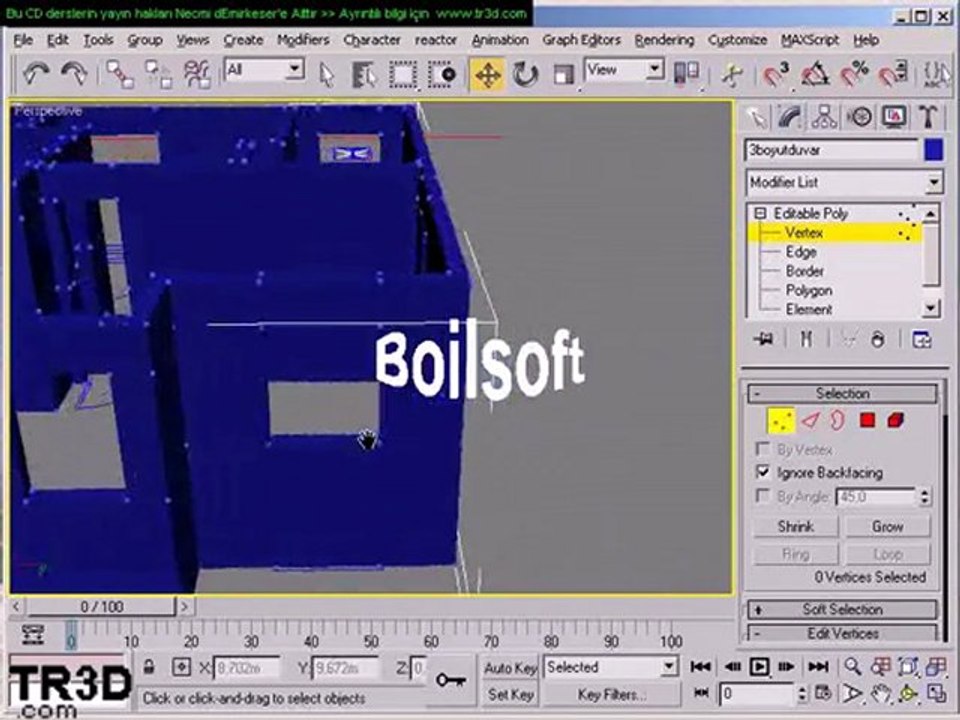Toggle the Angle Snap icon
The height and width of the screenshot is (720, 960).
(815, 75)
